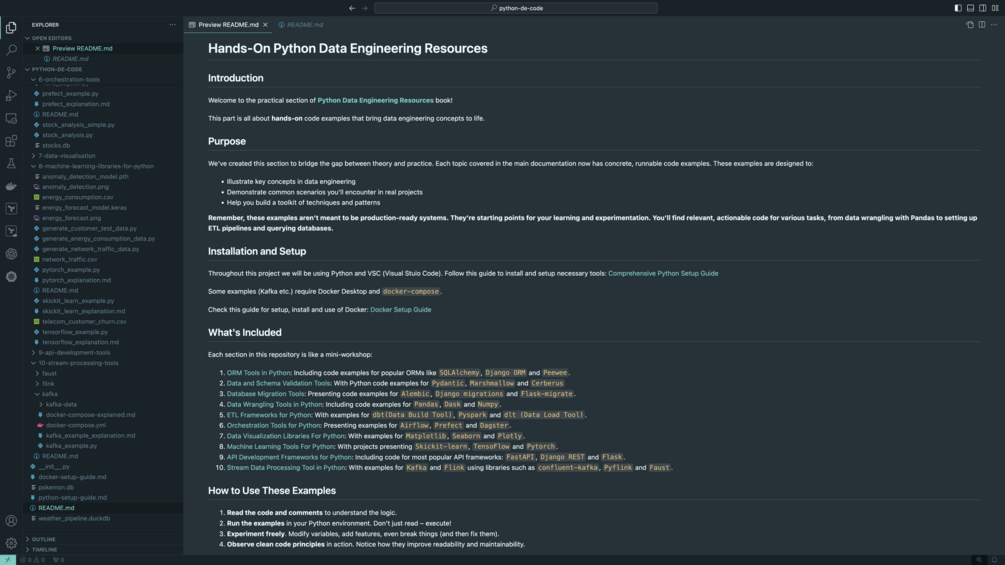Click the errors and warnings status indicator
The height and width of the screenshot is (565, 1005).
[33, 560]
